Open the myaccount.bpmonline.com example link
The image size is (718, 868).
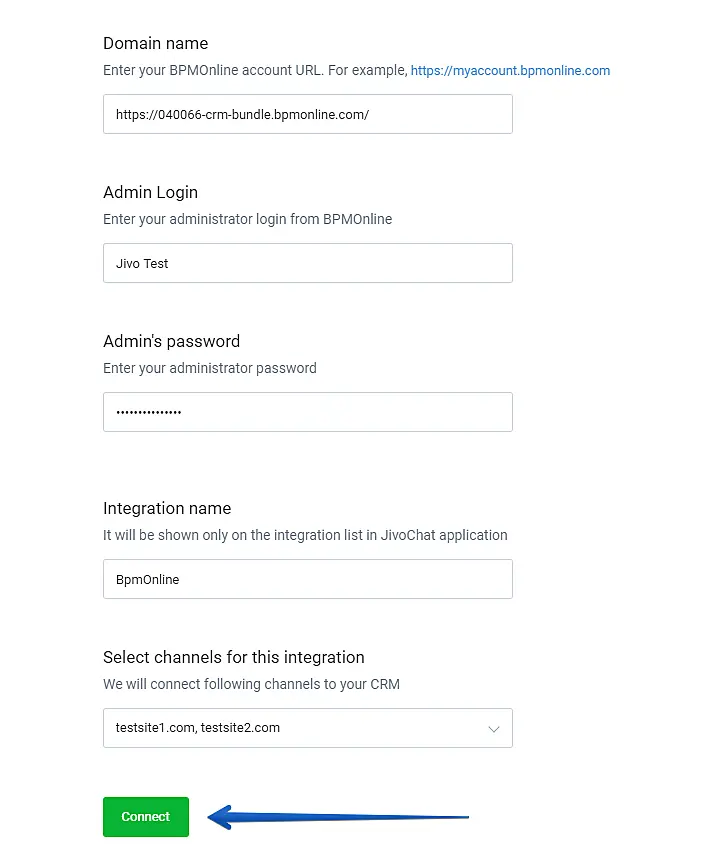click(510, 71)
